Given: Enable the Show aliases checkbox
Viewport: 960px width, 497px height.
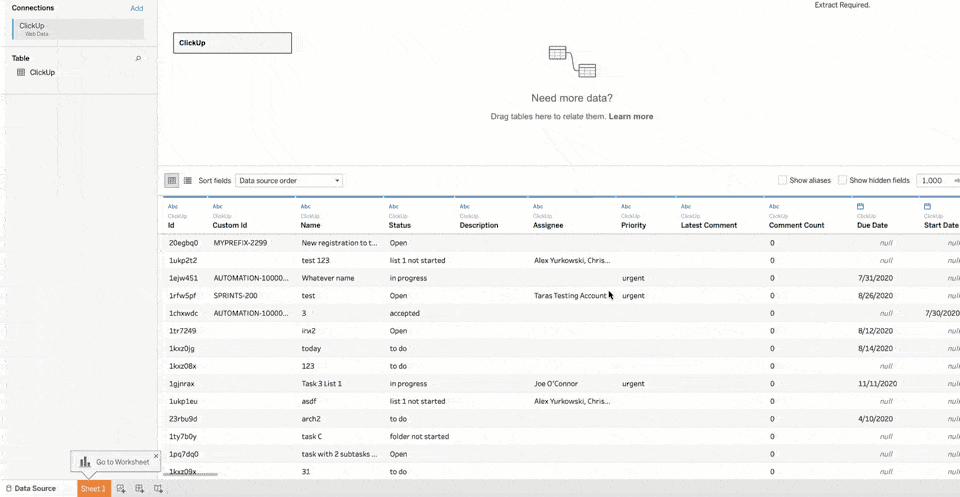Looking at the screenshot, I should (x=782, y=181).
